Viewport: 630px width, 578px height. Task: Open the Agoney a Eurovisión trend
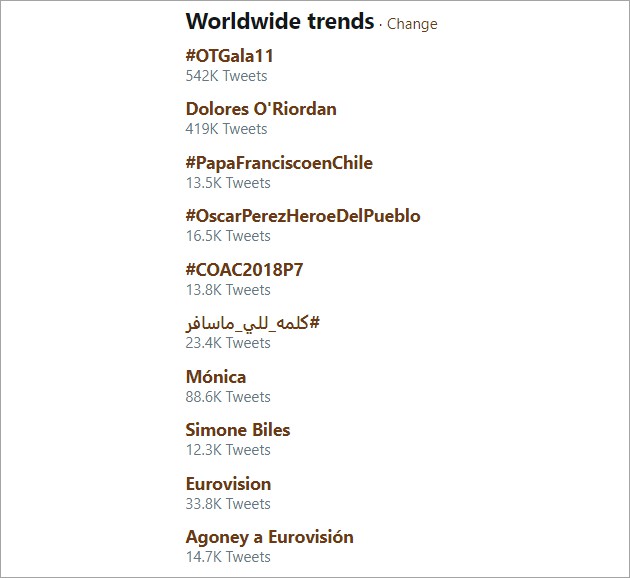(270, 537)
